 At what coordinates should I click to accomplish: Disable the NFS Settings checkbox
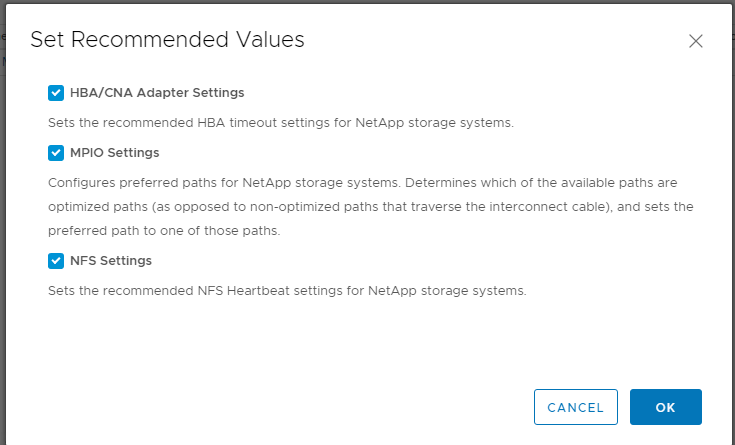click(x=56, y=261)
